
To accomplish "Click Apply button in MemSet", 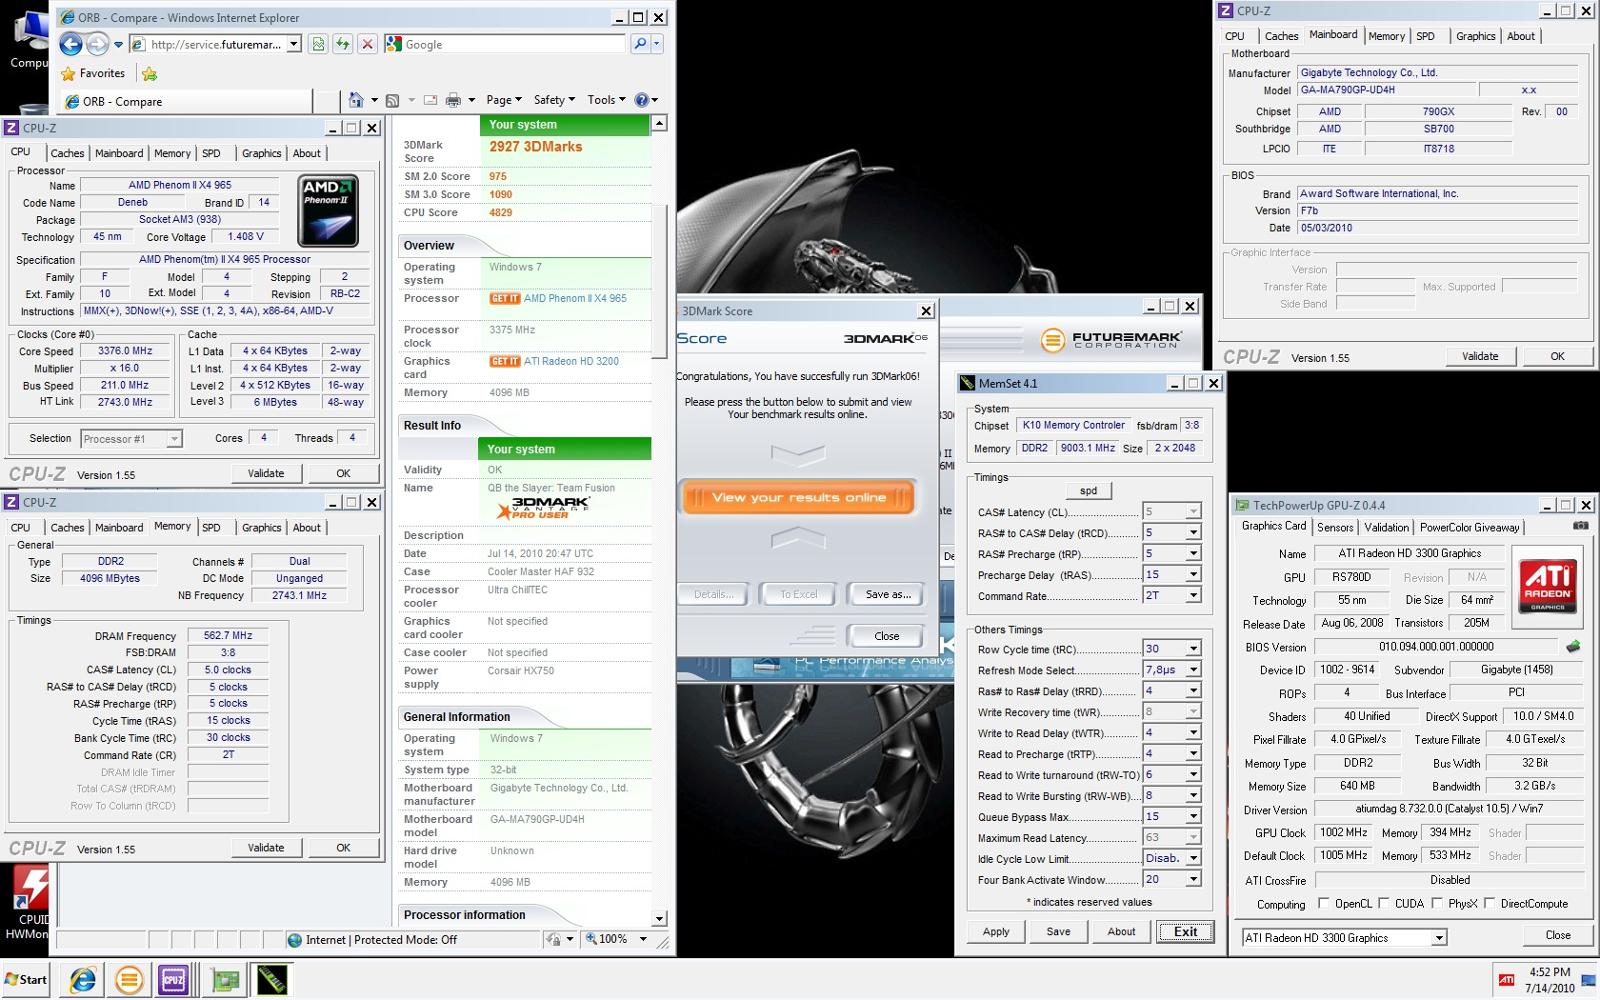I will click(996, 931).
